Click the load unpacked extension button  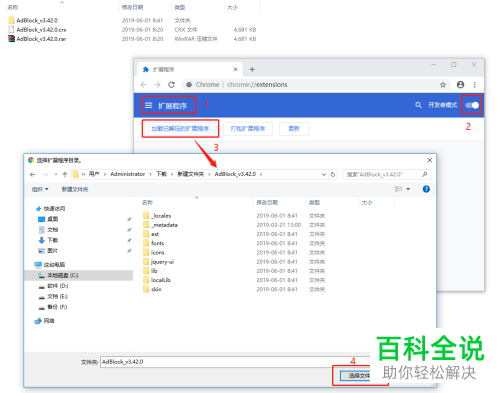pos(180,129)
